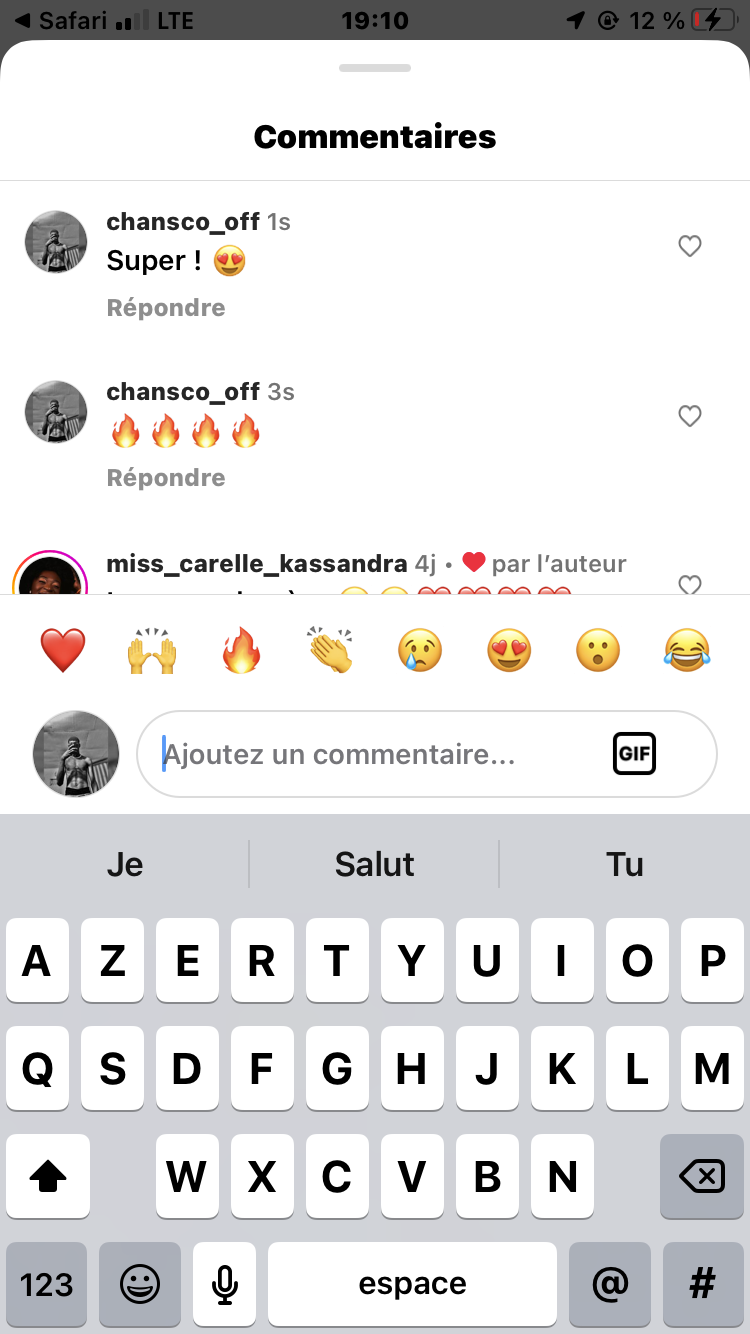Choose the "Salut" keyboard suggestion
750x1334 pixels.
pos(375,864)
